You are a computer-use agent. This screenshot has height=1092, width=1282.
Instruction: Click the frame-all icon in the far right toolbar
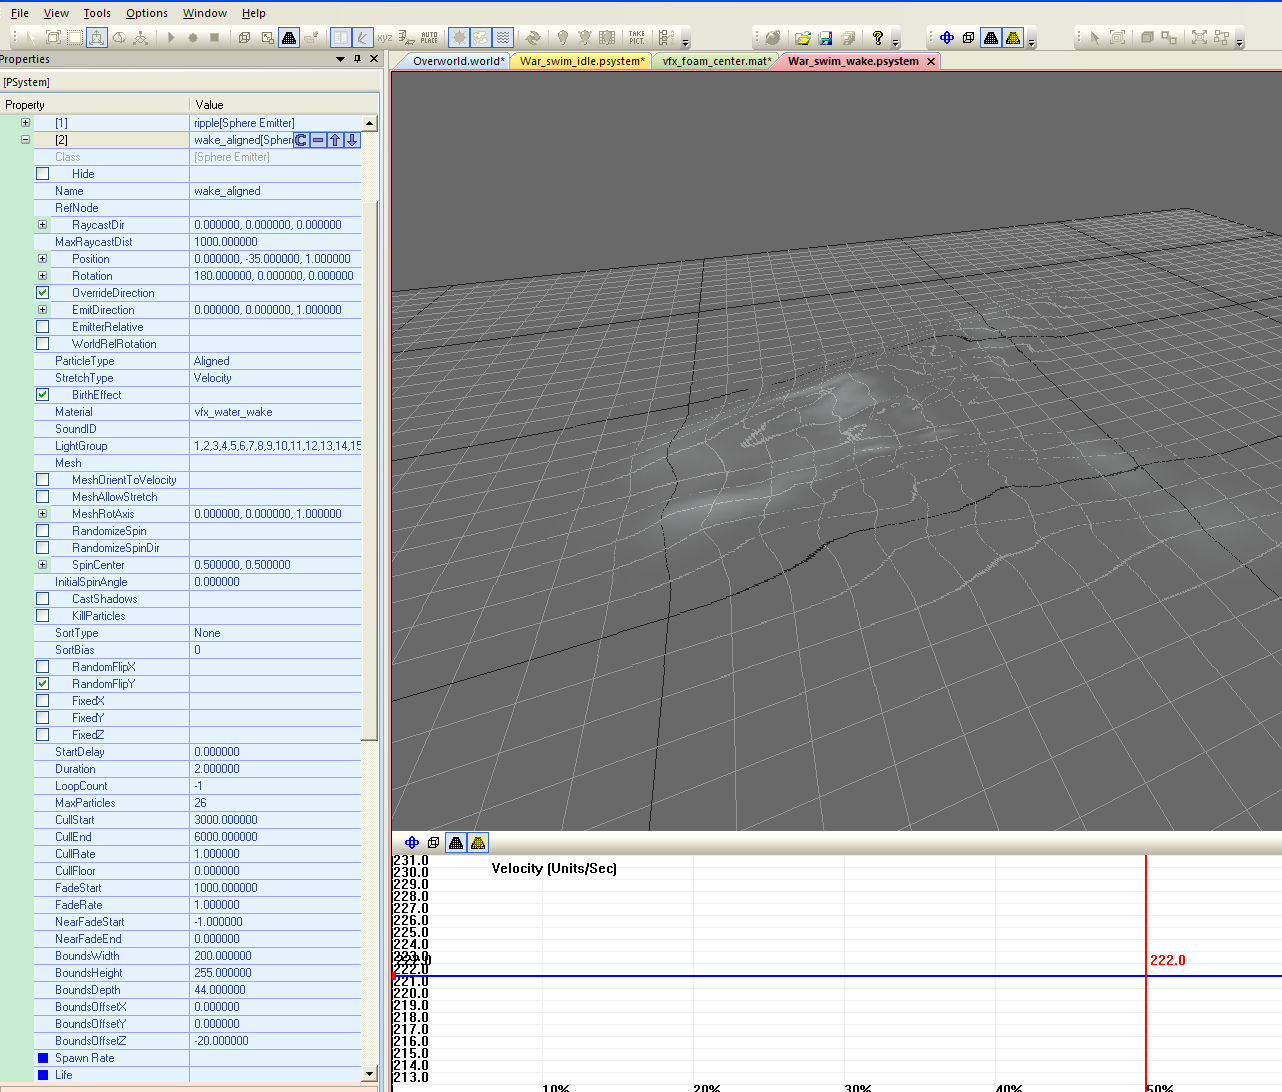coord(1199,38)
